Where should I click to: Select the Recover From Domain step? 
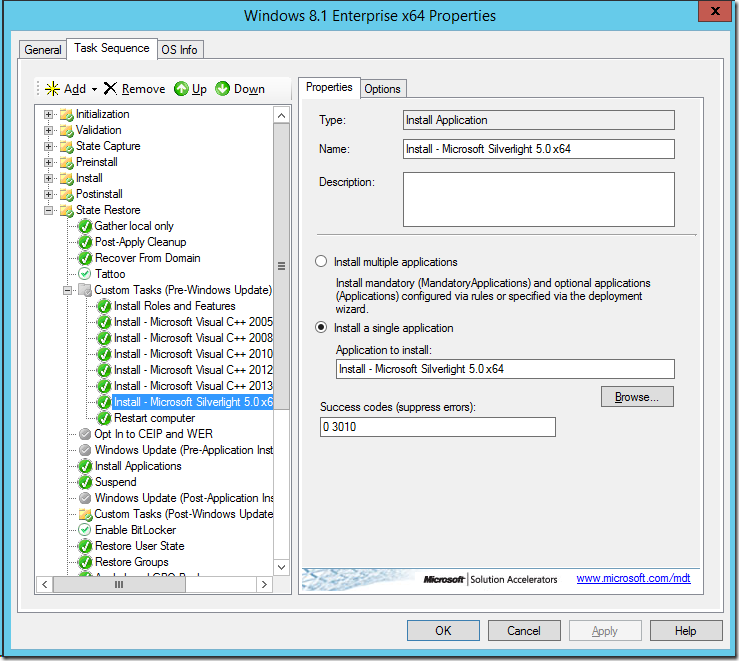[x=148, y=258]
